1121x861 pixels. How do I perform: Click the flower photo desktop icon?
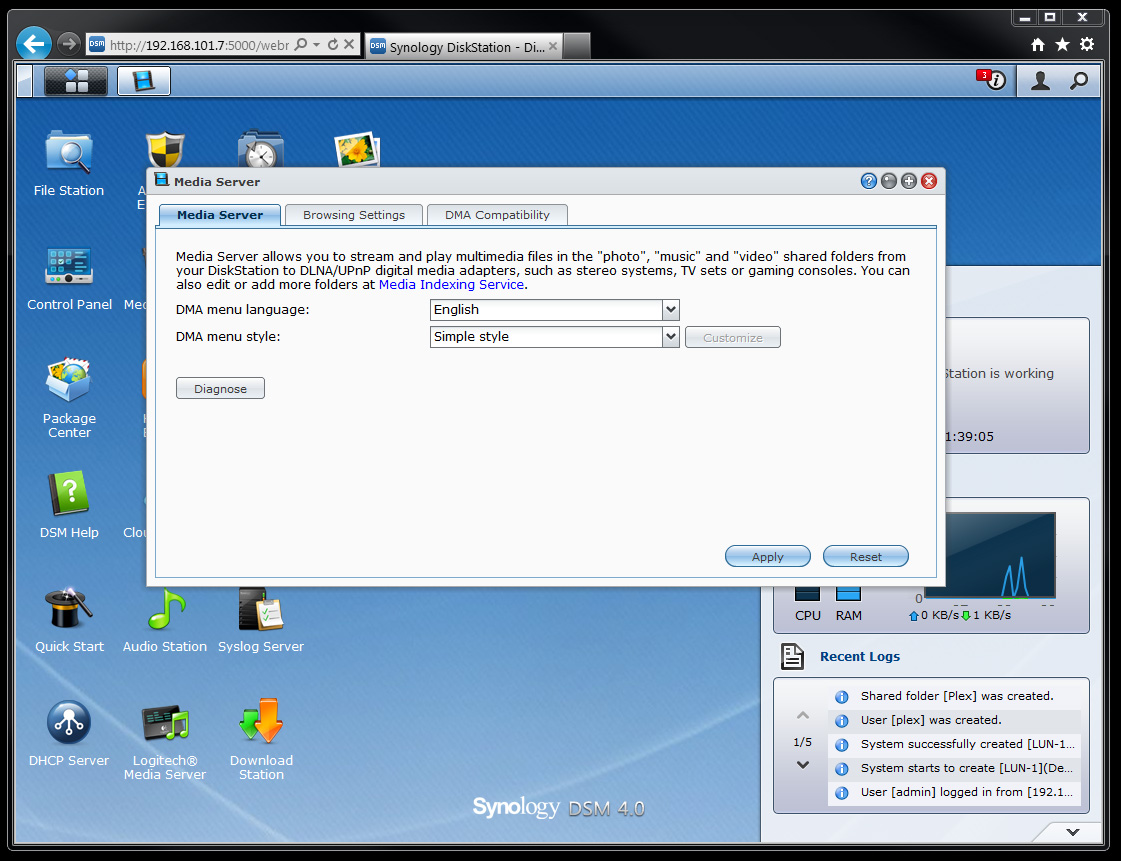[x=357, y=149]
